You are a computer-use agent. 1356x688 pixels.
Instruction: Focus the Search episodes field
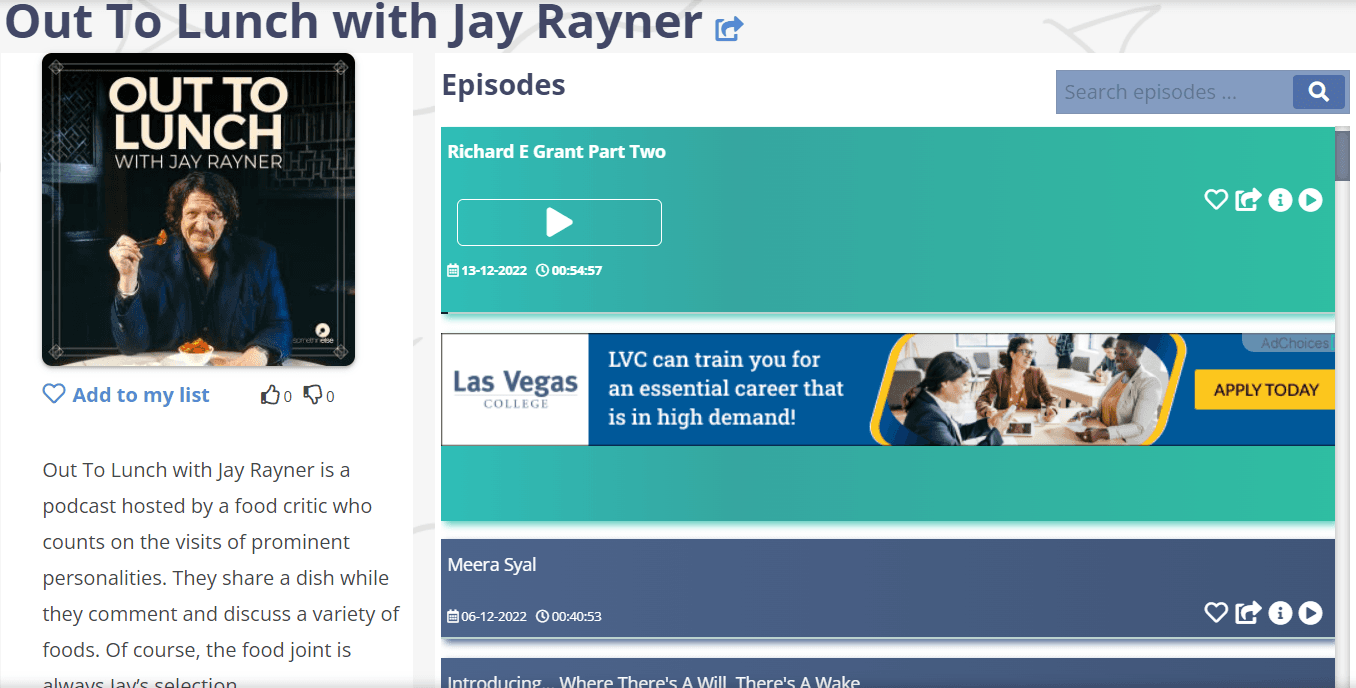pos(1175,92)
